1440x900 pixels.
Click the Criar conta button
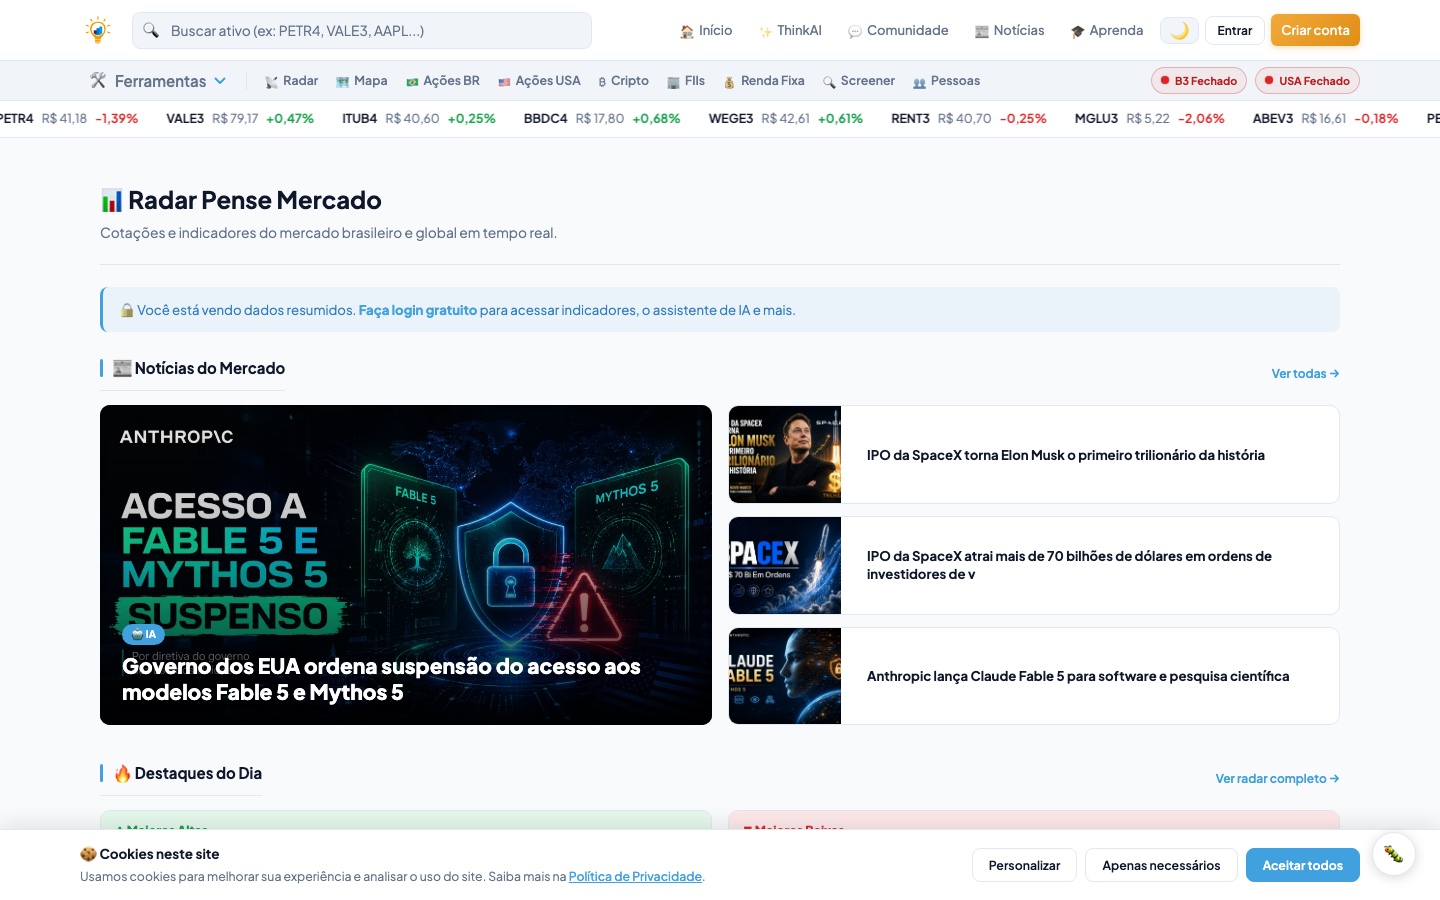coord(1315,30)
